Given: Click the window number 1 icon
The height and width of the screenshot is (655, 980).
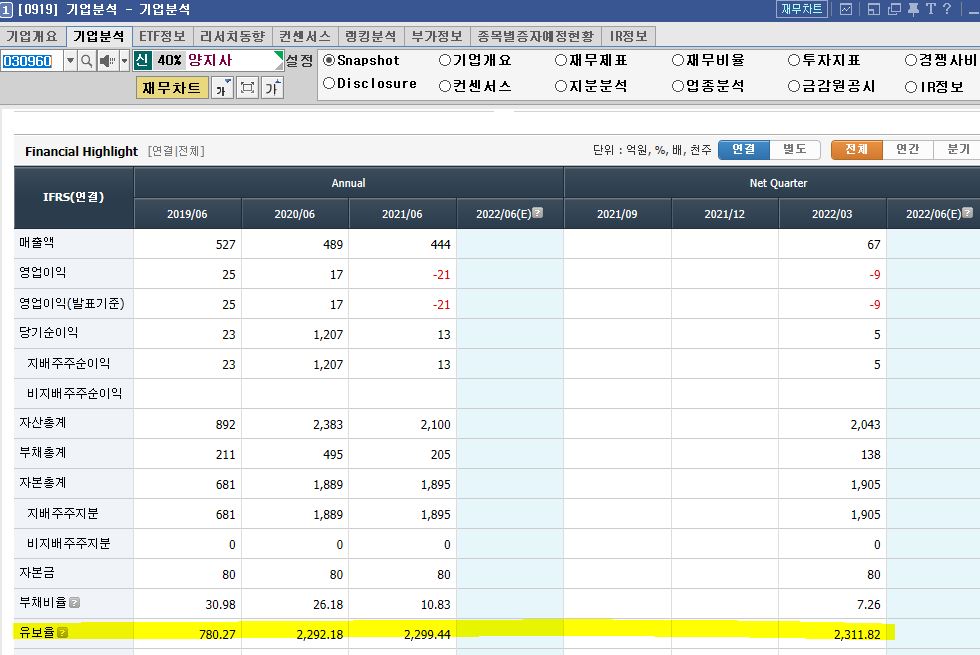Looking at the screenshot, I should tap(6, 9).
